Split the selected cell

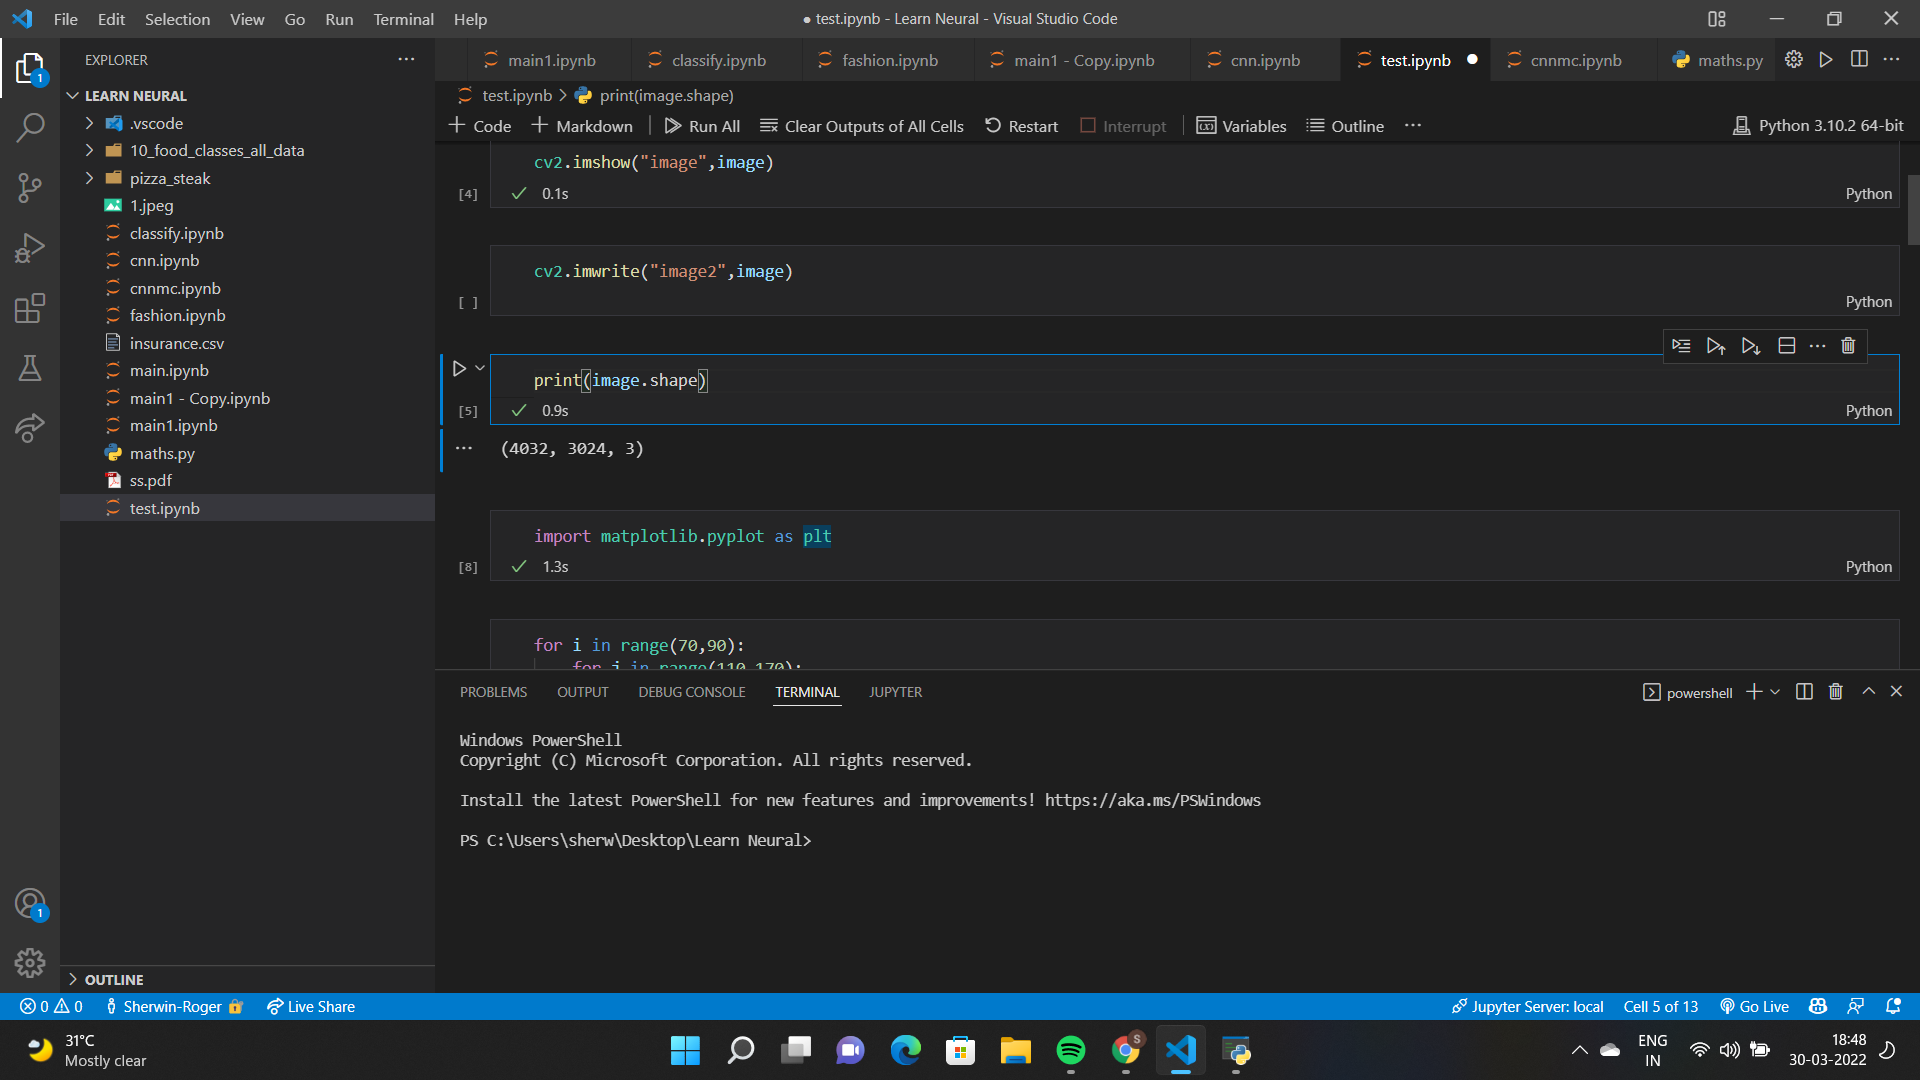[x=1786, y=346]
